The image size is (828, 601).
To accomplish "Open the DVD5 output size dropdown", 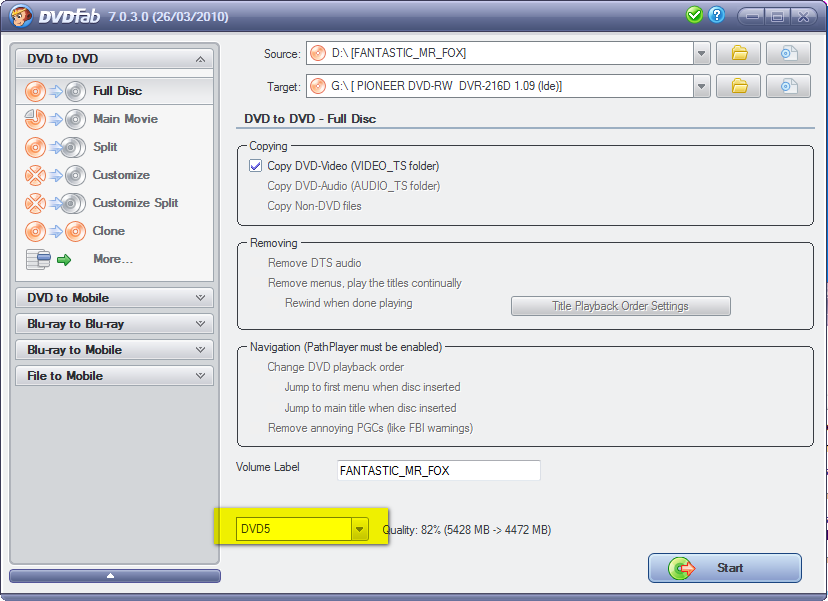I will click(360, 529).
